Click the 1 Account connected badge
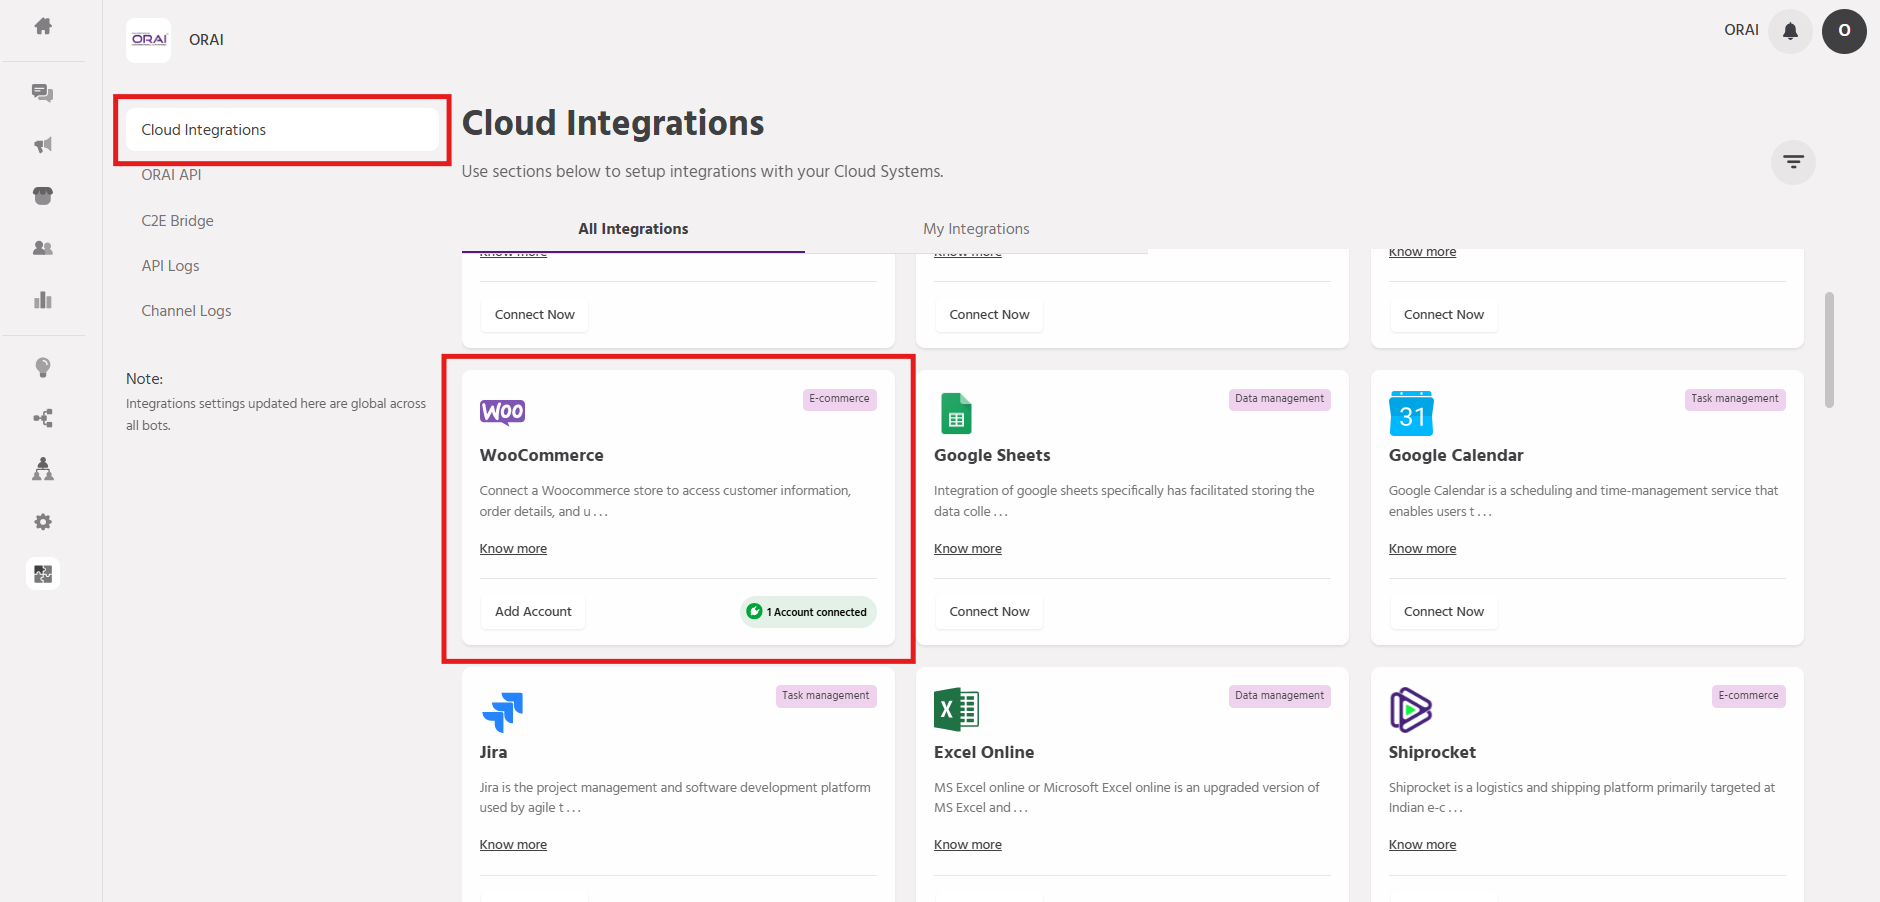Image resolution: width=1880 pixels, height=902 pixels. pos(808,612)
